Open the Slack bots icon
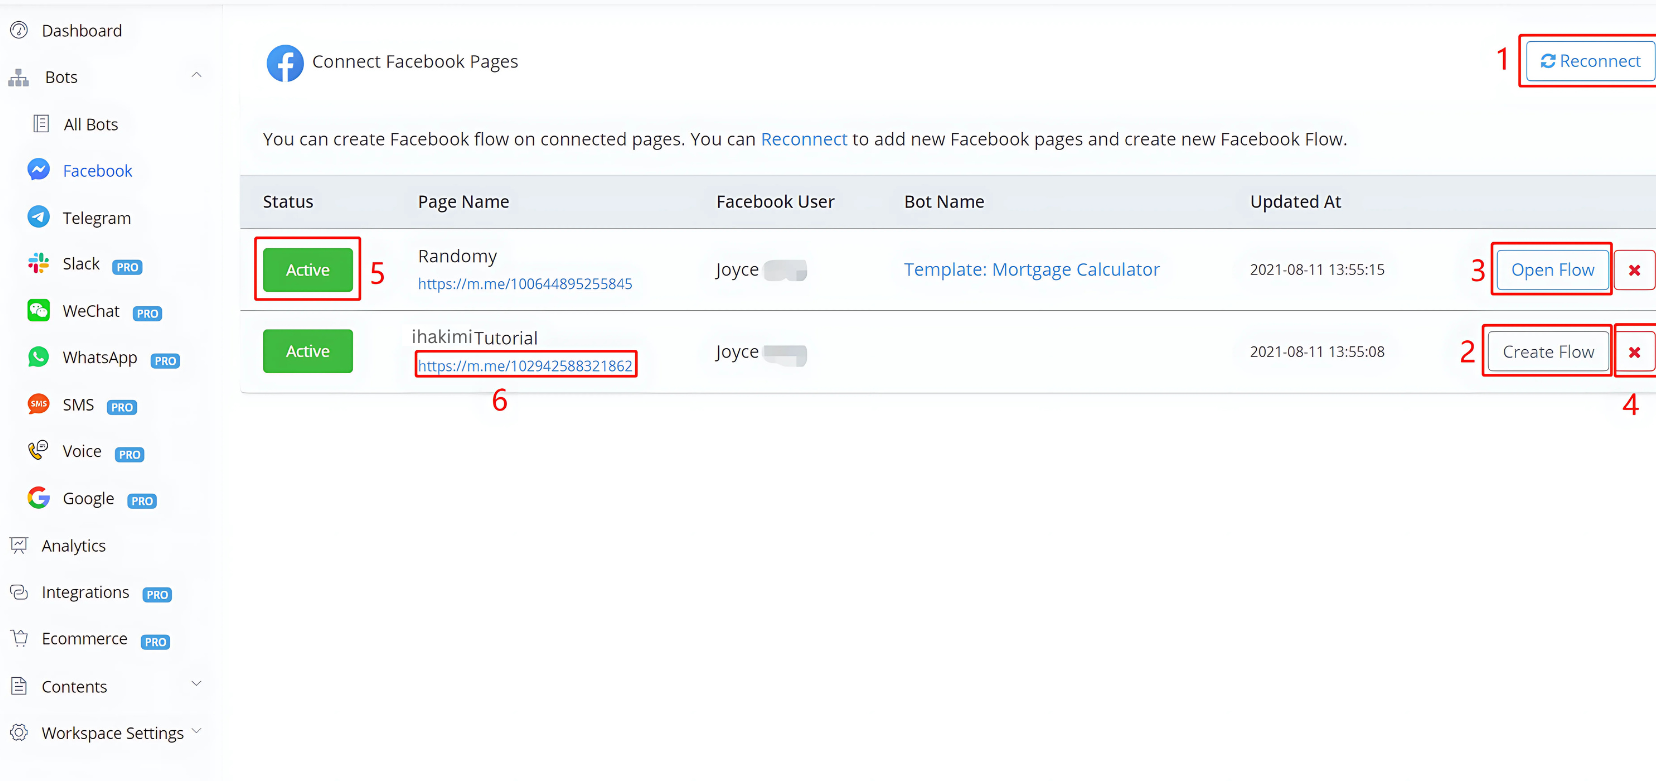1656x781 pixels. pos(39,264)
